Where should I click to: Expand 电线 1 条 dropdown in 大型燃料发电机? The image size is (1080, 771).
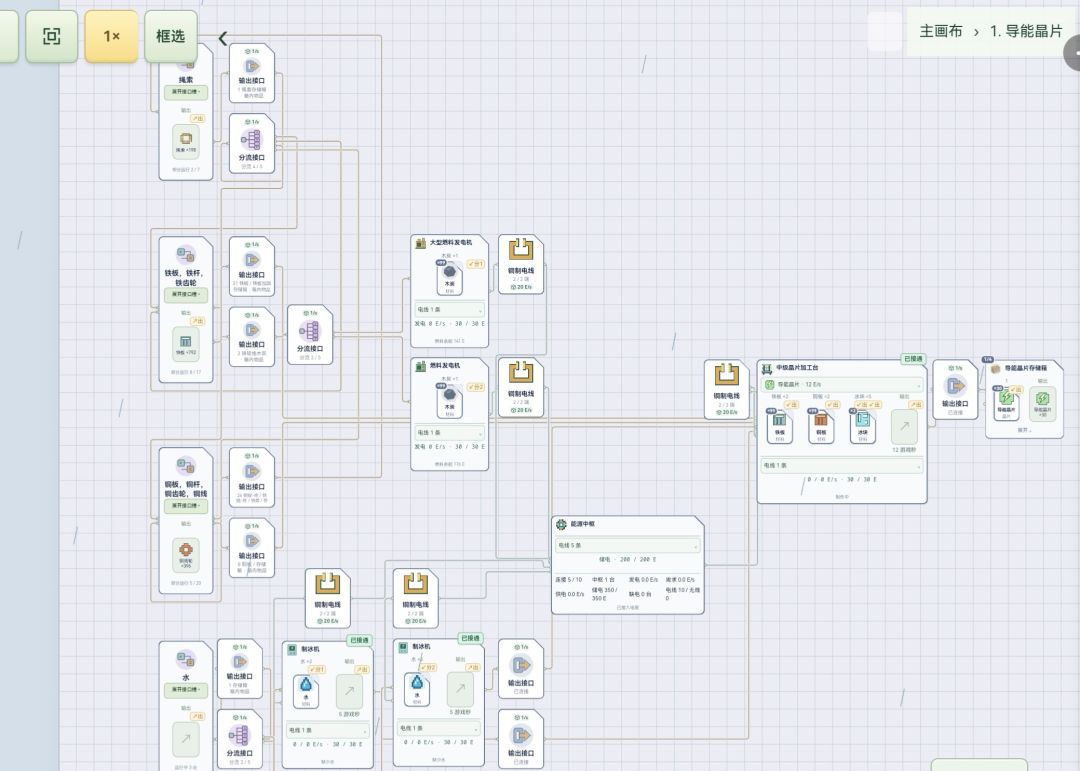click(449, 309)
